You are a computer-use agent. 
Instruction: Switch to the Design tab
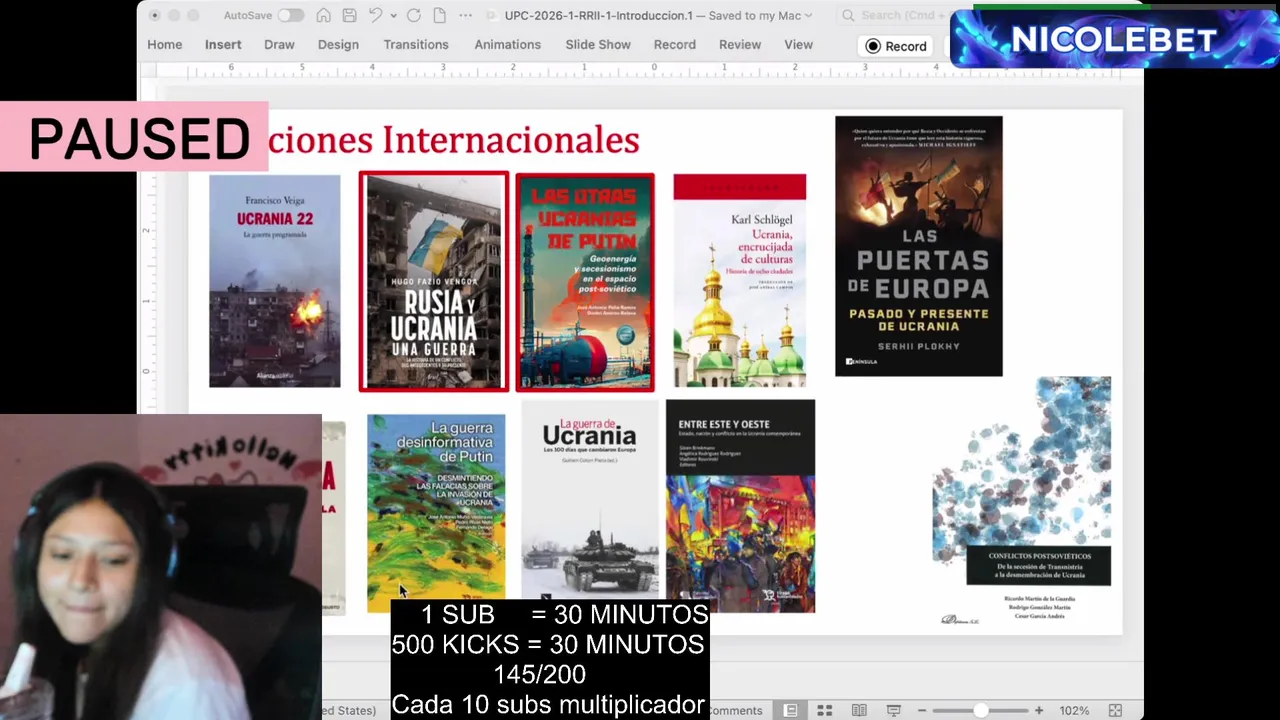click(338, 44)
